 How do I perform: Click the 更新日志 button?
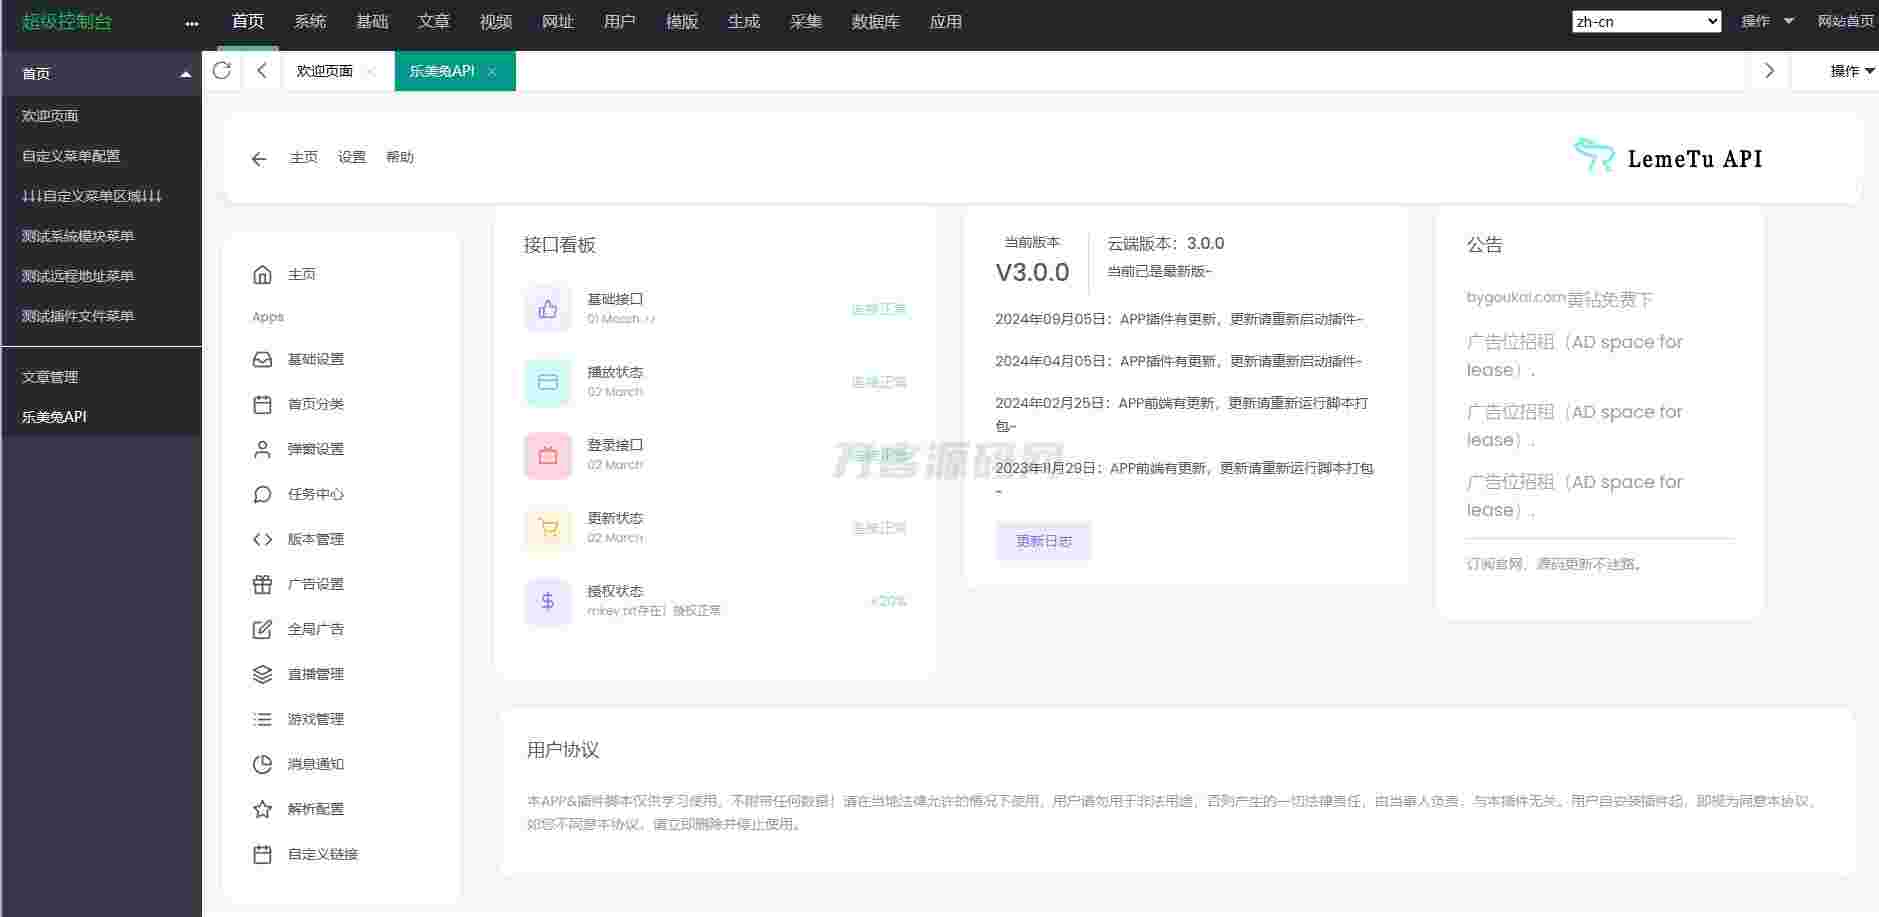click(x=1043, y=541)
